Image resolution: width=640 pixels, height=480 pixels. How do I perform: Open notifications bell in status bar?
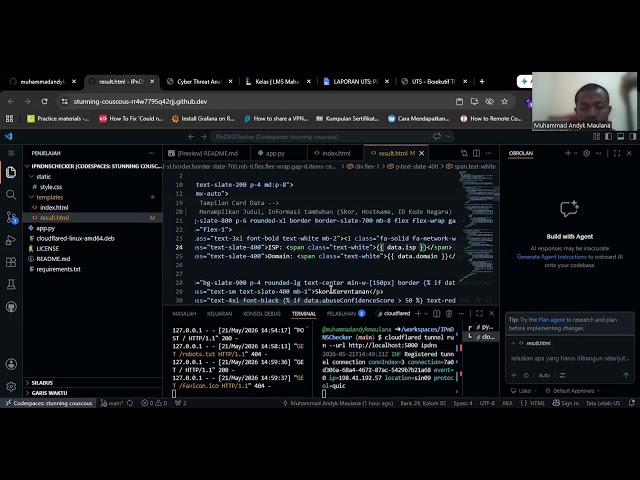pyautogui.click(x=632, y=403)
